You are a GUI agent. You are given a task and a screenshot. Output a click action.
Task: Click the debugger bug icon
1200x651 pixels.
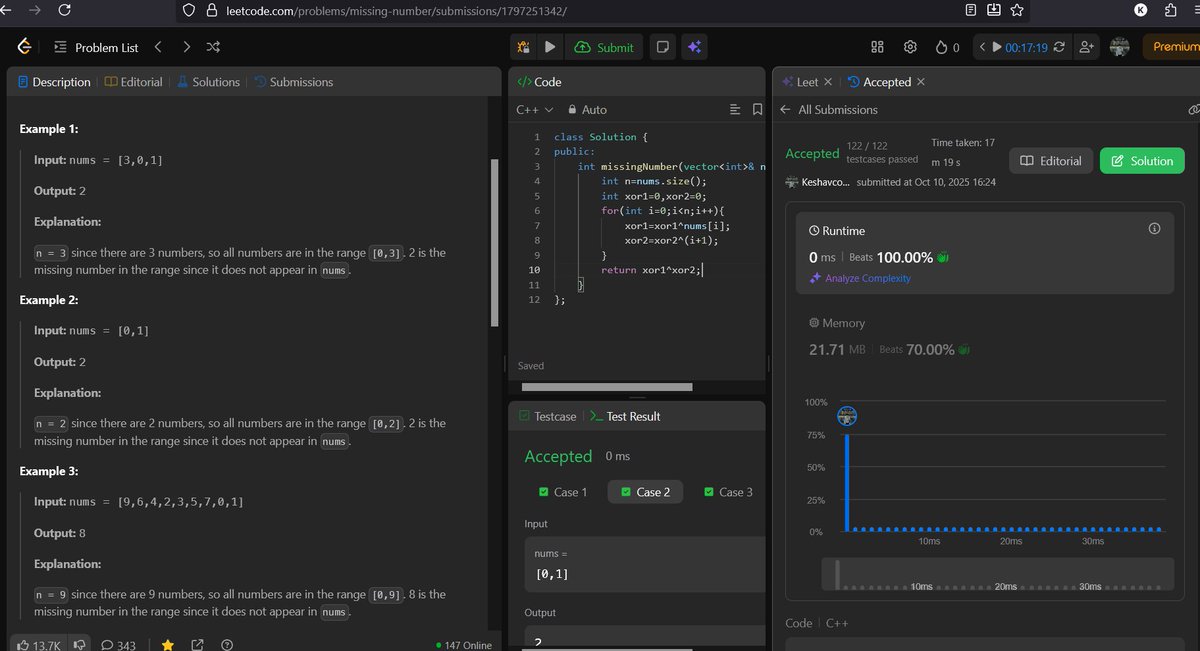(x=523, y=47)
